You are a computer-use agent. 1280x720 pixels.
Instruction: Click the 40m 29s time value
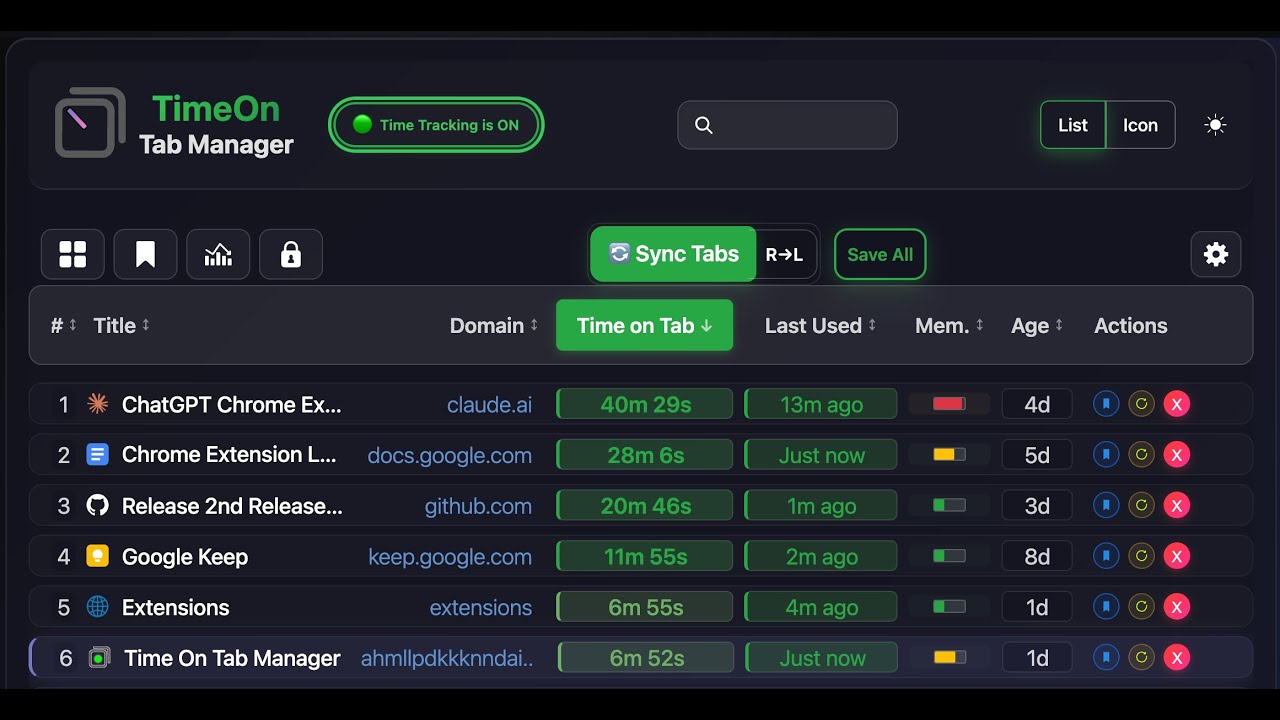pos(645,404)
